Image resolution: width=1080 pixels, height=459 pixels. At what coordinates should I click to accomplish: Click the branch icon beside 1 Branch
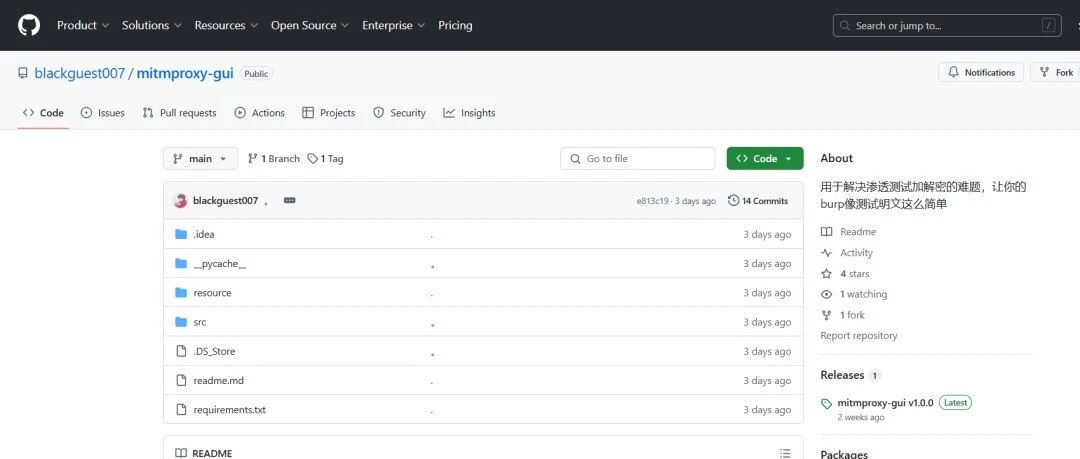point(253,159)
